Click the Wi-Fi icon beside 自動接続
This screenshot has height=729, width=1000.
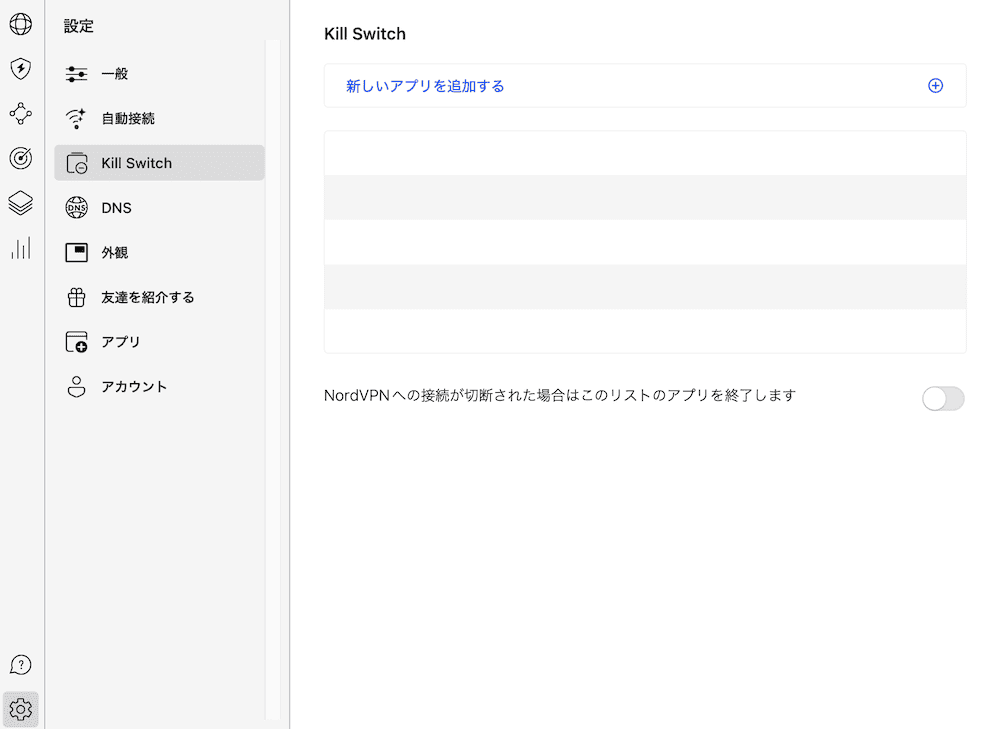[x=76, y=119]
